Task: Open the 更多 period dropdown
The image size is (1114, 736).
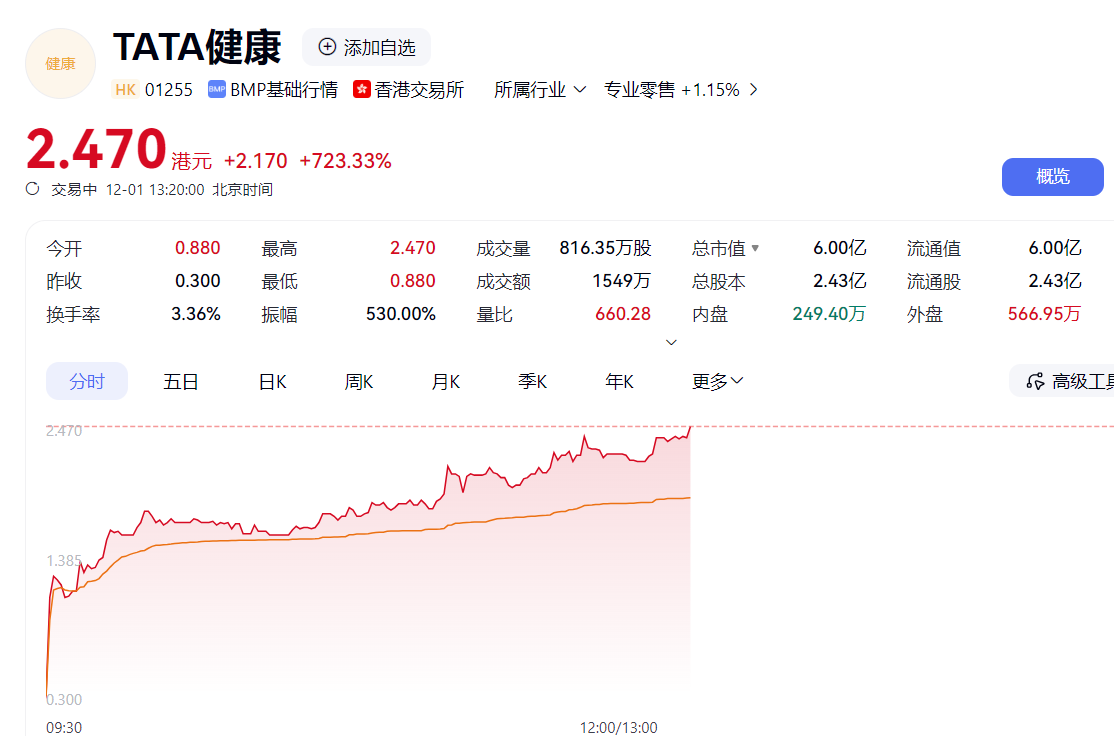Action: coord(718,381)
